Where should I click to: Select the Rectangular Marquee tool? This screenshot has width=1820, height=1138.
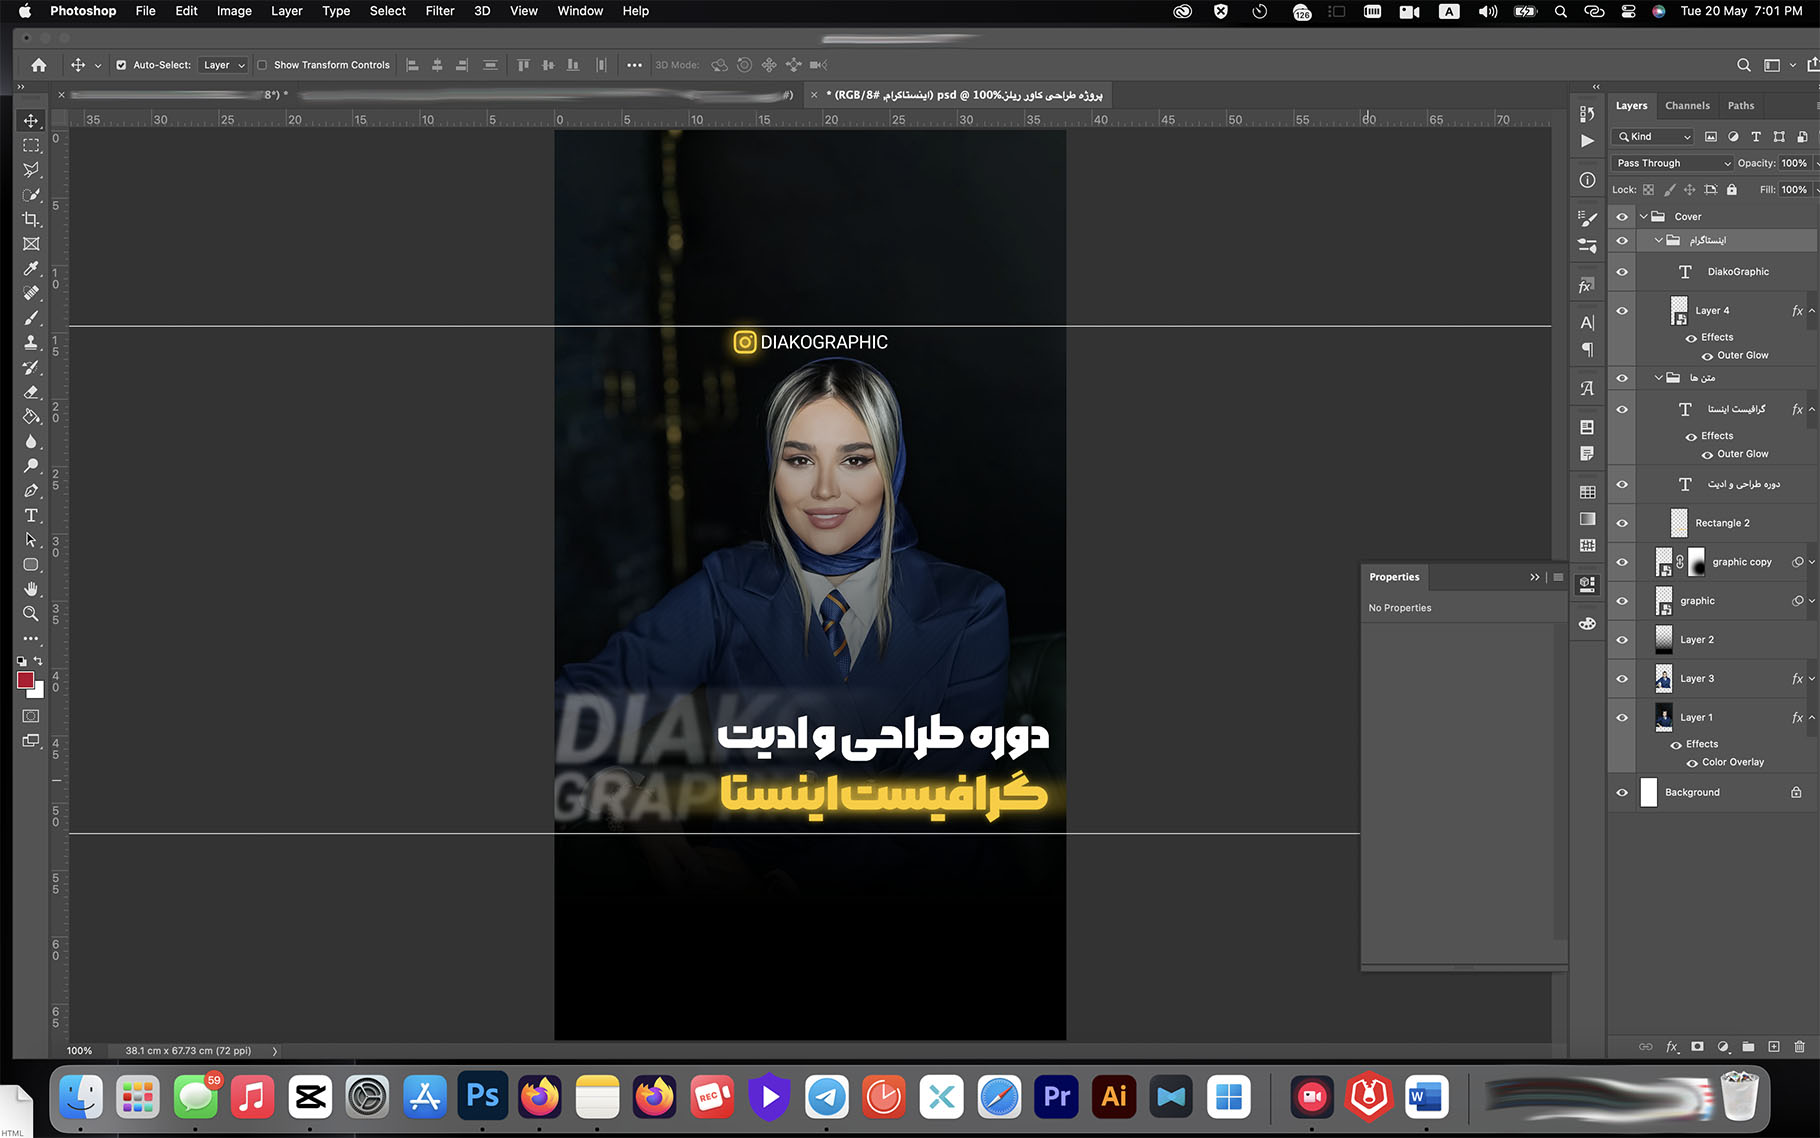pos(31,146)
